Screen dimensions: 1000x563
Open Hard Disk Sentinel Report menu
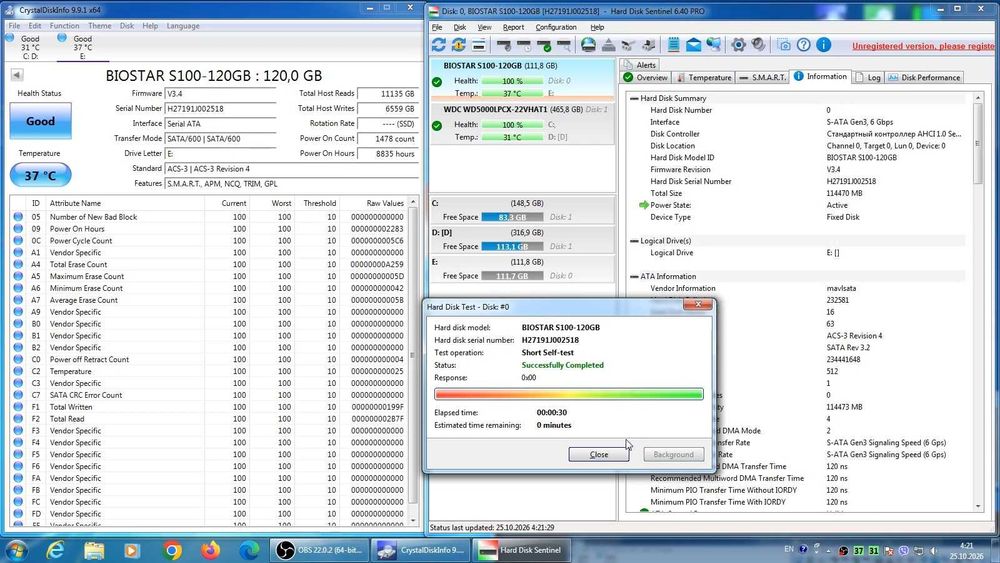pyautogui.click(x=513, y=27)
